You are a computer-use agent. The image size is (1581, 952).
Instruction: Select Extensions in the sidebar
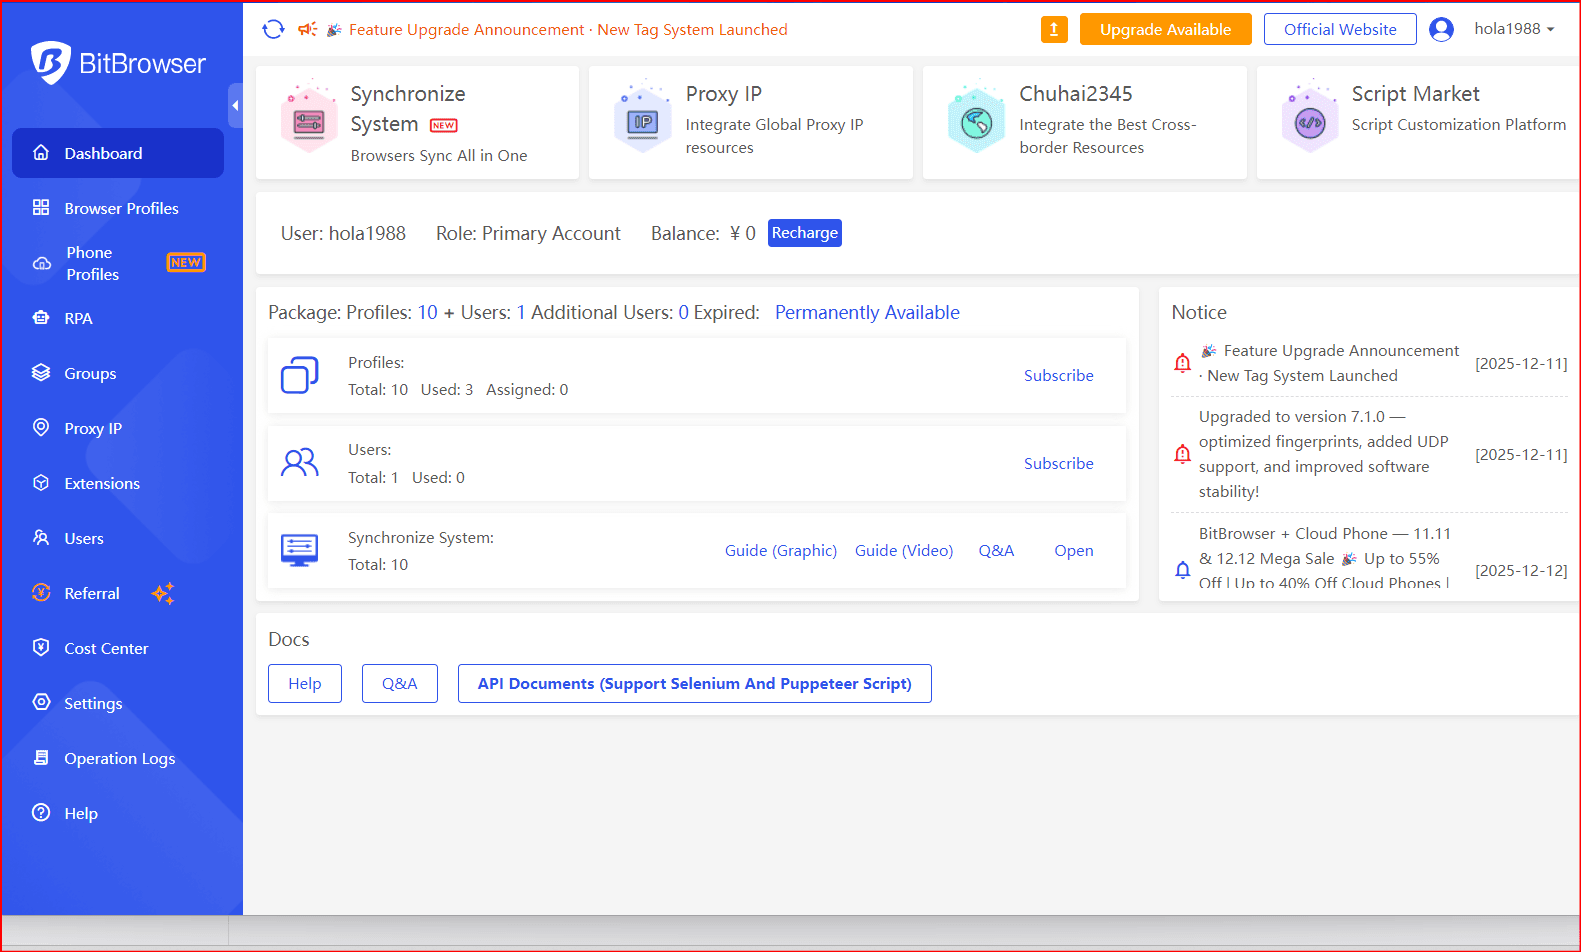[x=102, y=483]
